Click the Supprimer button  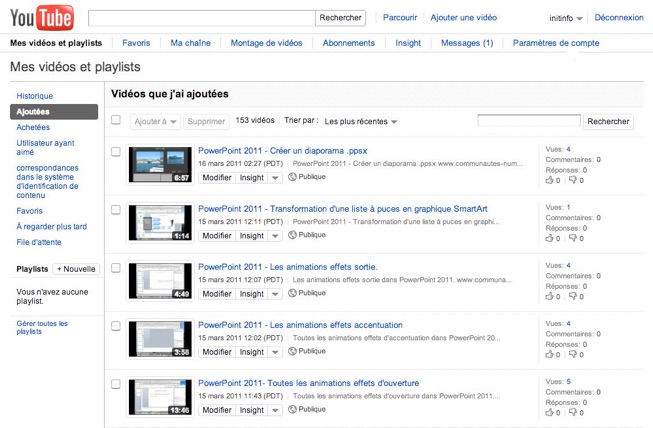pos(206,122)
